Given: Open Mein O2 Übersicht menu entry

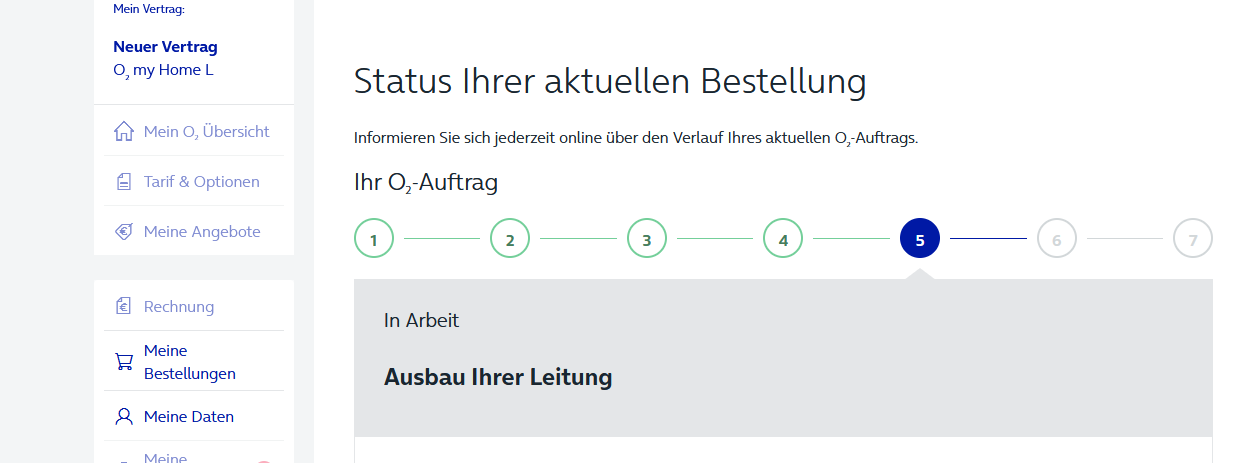Looking at the screenshot, I should click(189, 131).
